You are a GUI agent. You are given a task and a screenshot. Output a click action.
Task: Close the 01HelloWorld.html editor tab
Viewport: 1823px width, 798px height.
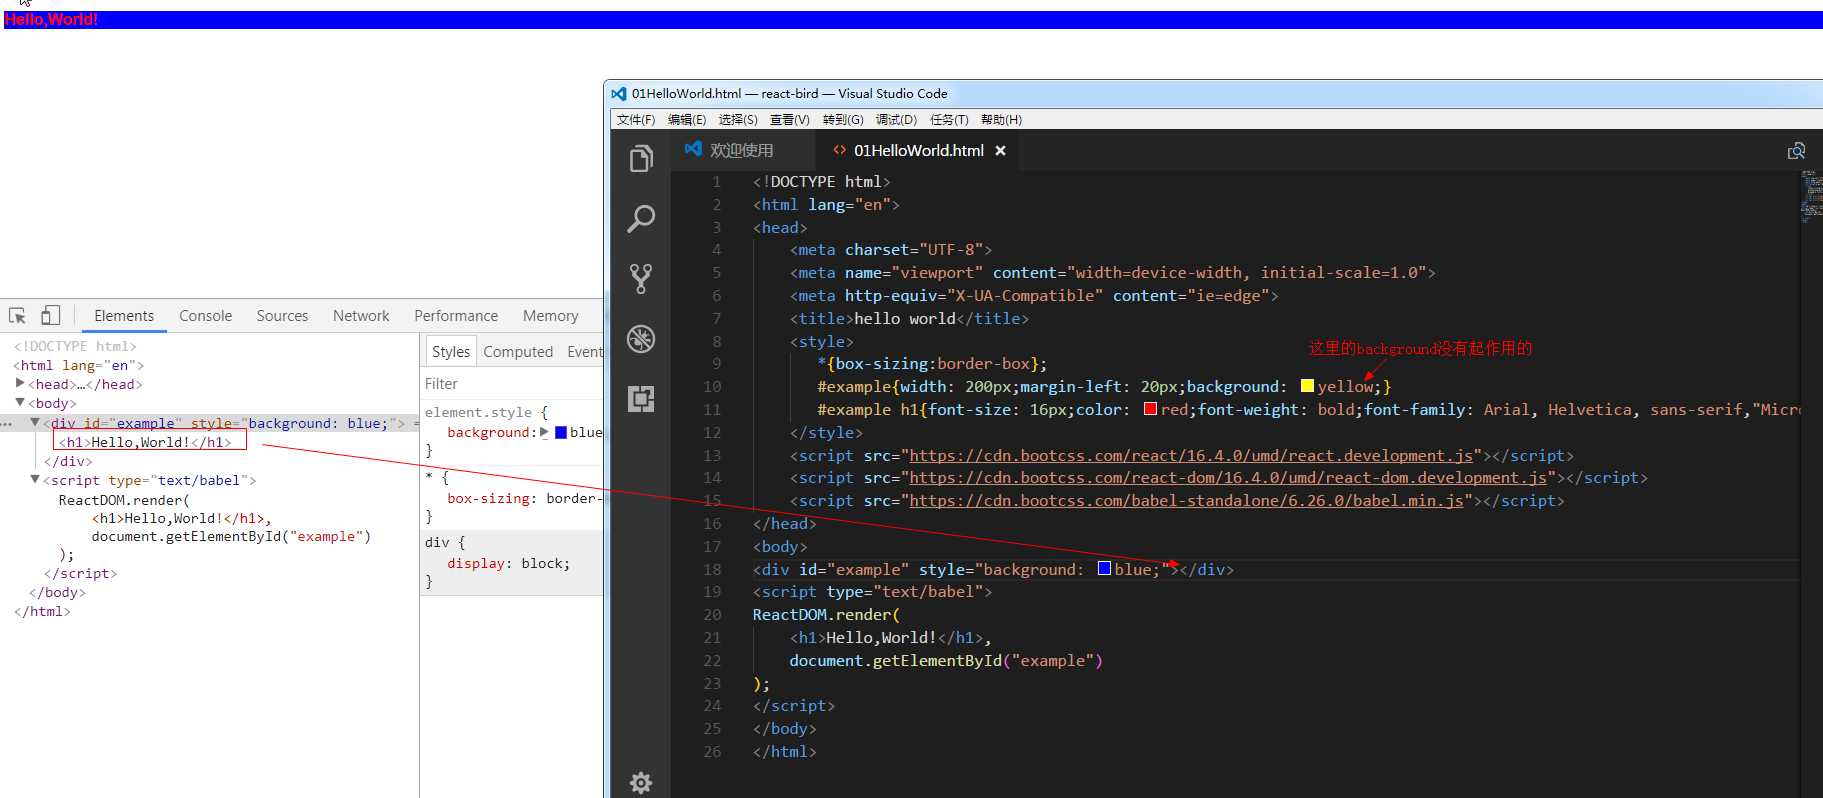[x=1000, y=150]
